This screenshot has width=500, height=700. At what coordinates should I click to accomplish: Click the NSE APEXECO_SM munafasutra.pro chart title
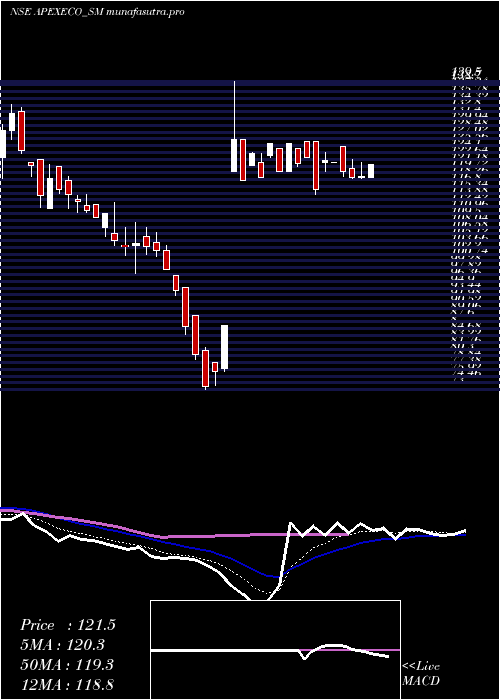click(97, 12)
